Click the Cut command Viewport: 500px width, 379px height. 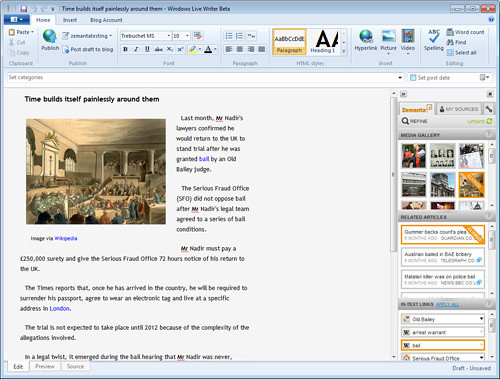(x=17, y=42)
